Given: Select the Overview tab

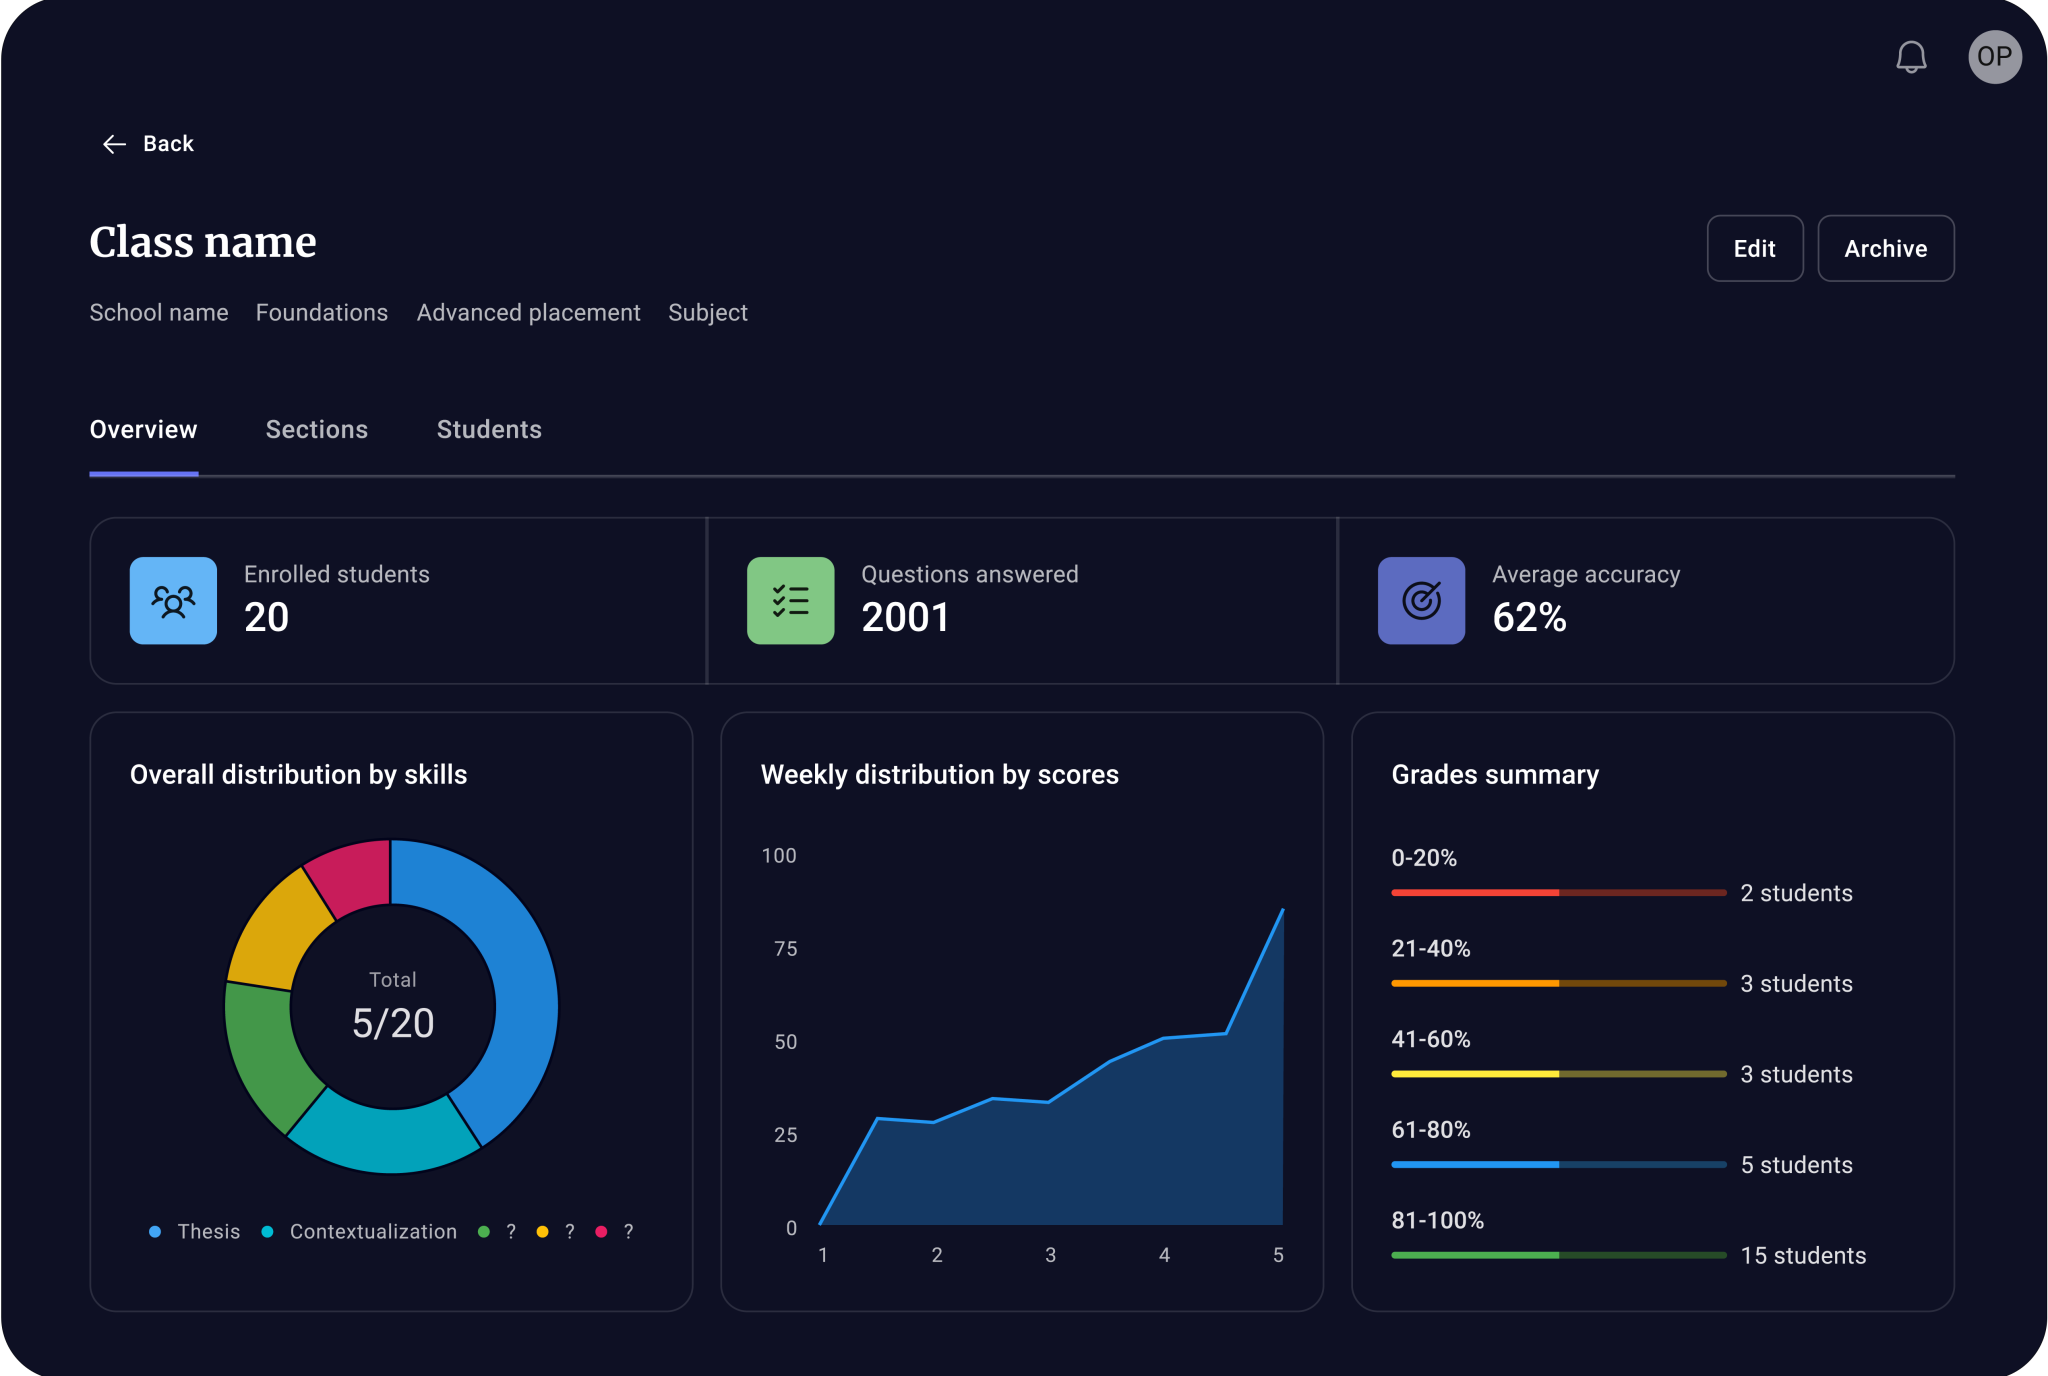Looking at the screenshot, I should [143, 430].
